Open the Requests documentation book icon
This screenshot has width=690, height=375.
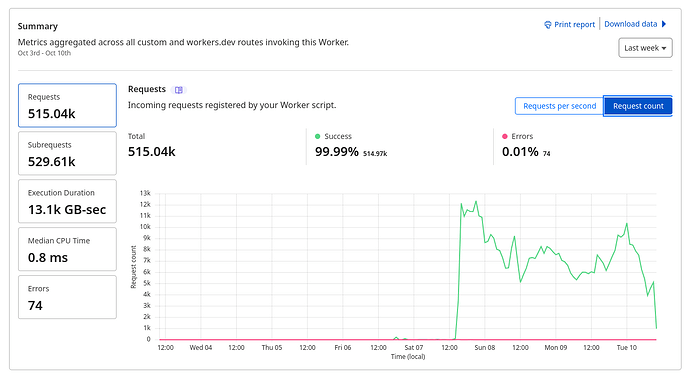(x=179, y=90)
